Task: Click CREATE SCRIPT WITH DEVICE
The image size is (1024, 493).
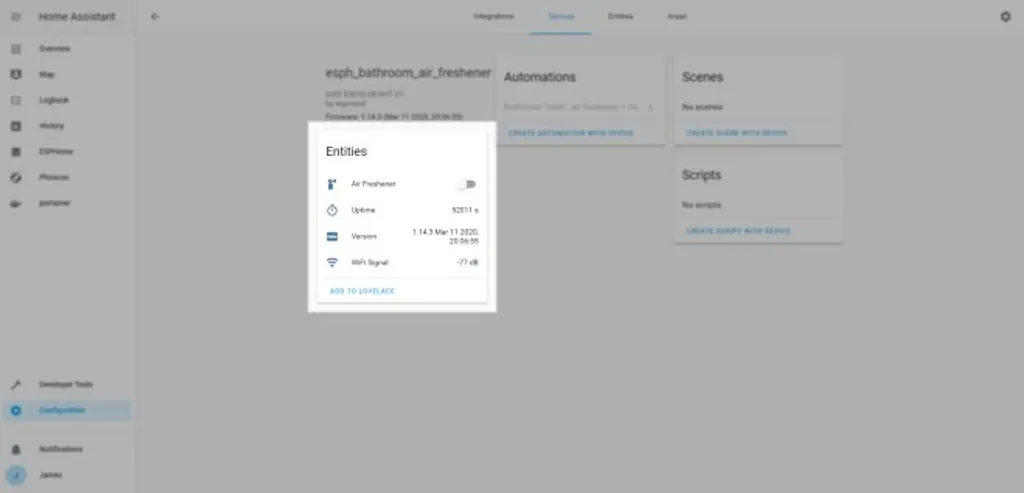Action: [x=738, y=231]
